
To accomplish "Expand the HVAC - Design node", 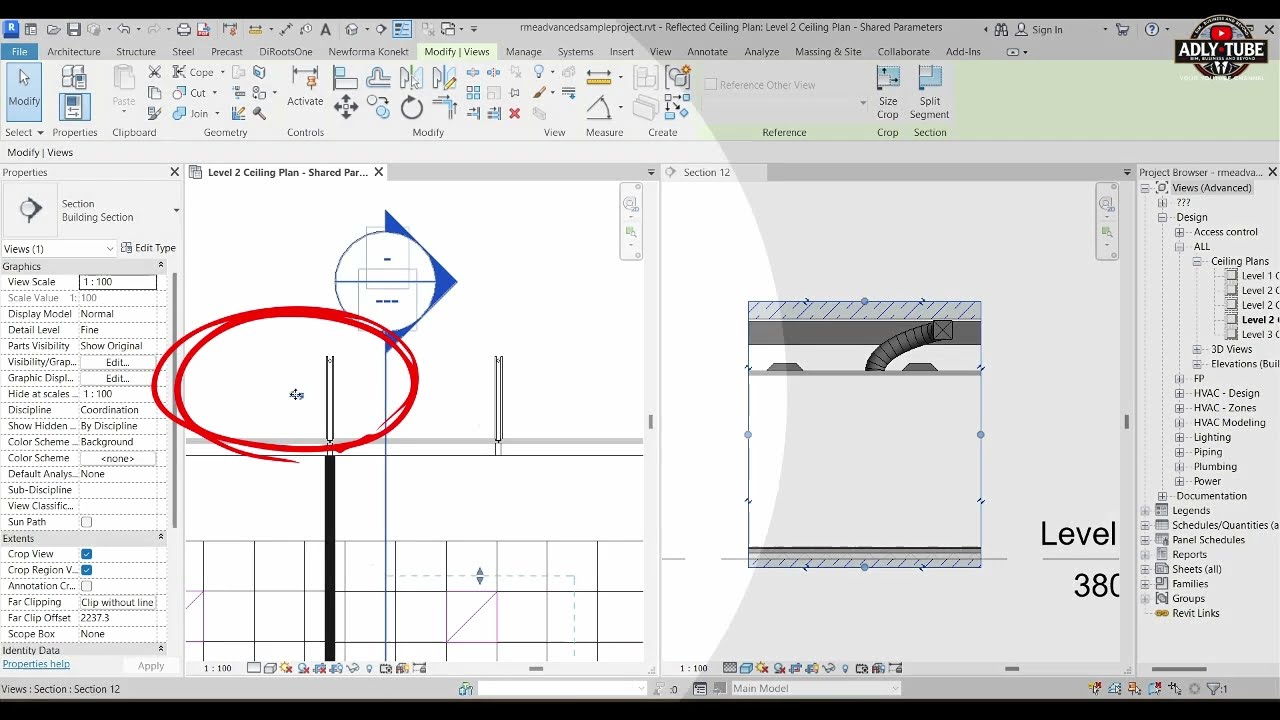I will tap(1179, 394).
